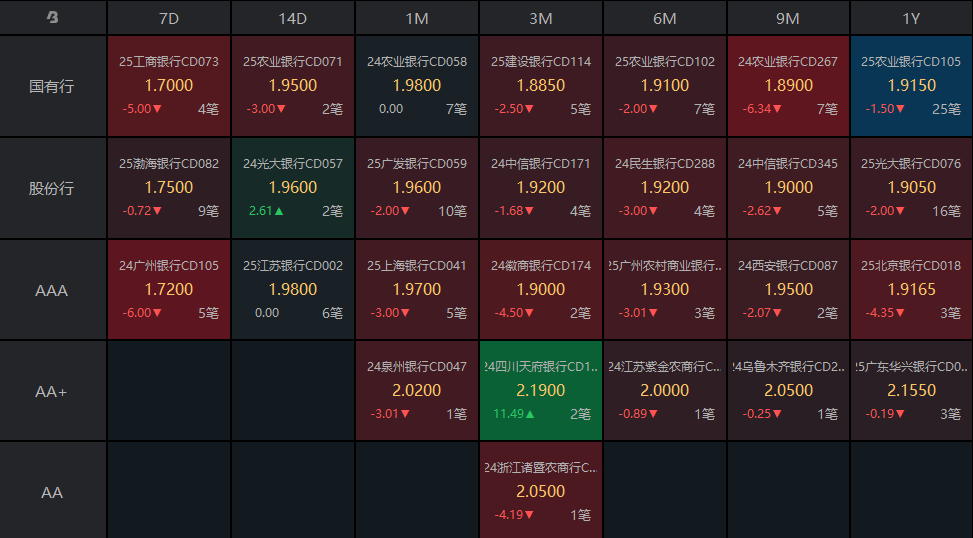Select the 24泉州银行CD047 quote cell

coord(417,391)
